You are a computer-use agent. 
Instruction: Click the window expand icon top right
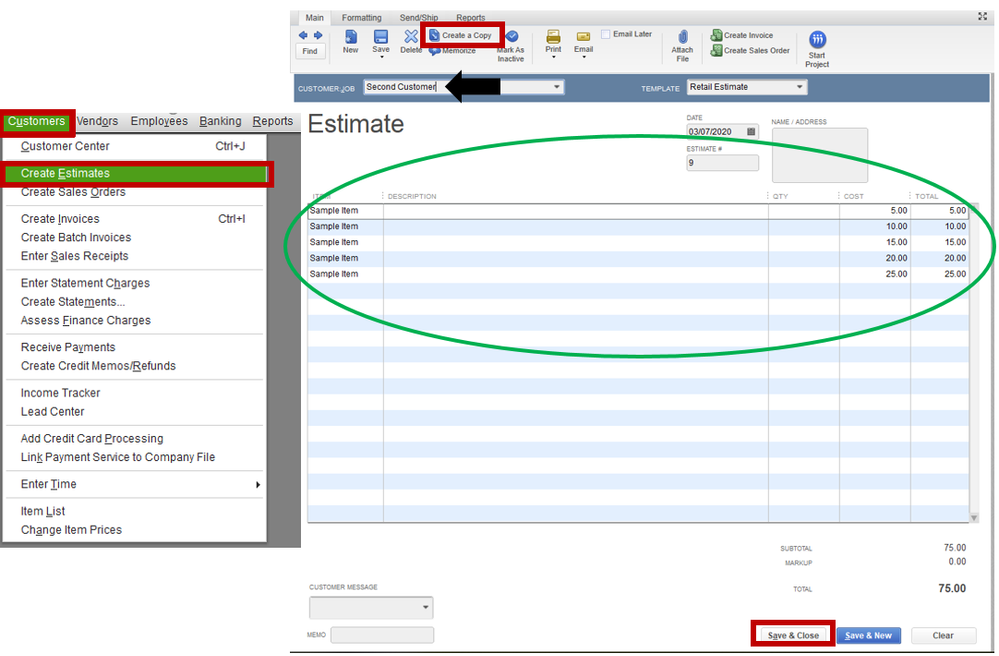982,17
